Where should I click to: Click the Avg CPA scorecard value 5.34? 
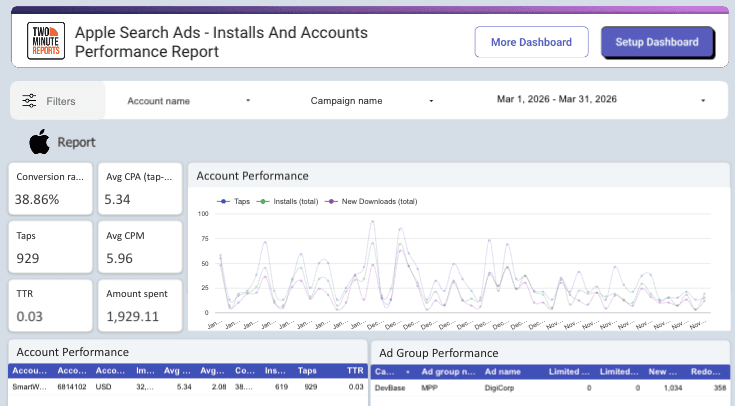point(117,200)
